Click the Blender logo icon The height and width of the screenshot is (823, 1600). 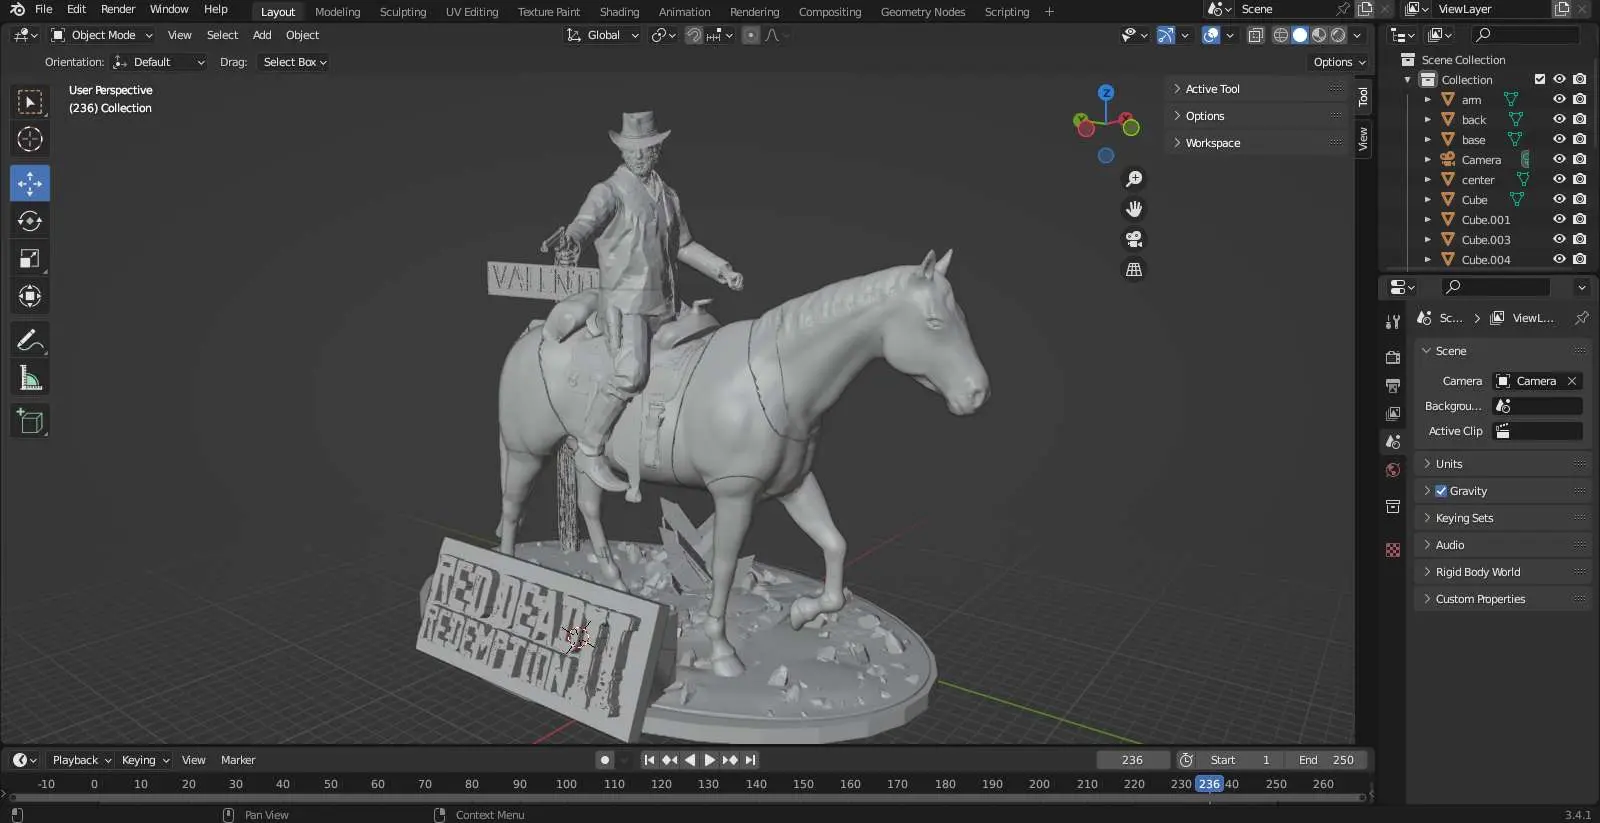pos(17,9)
